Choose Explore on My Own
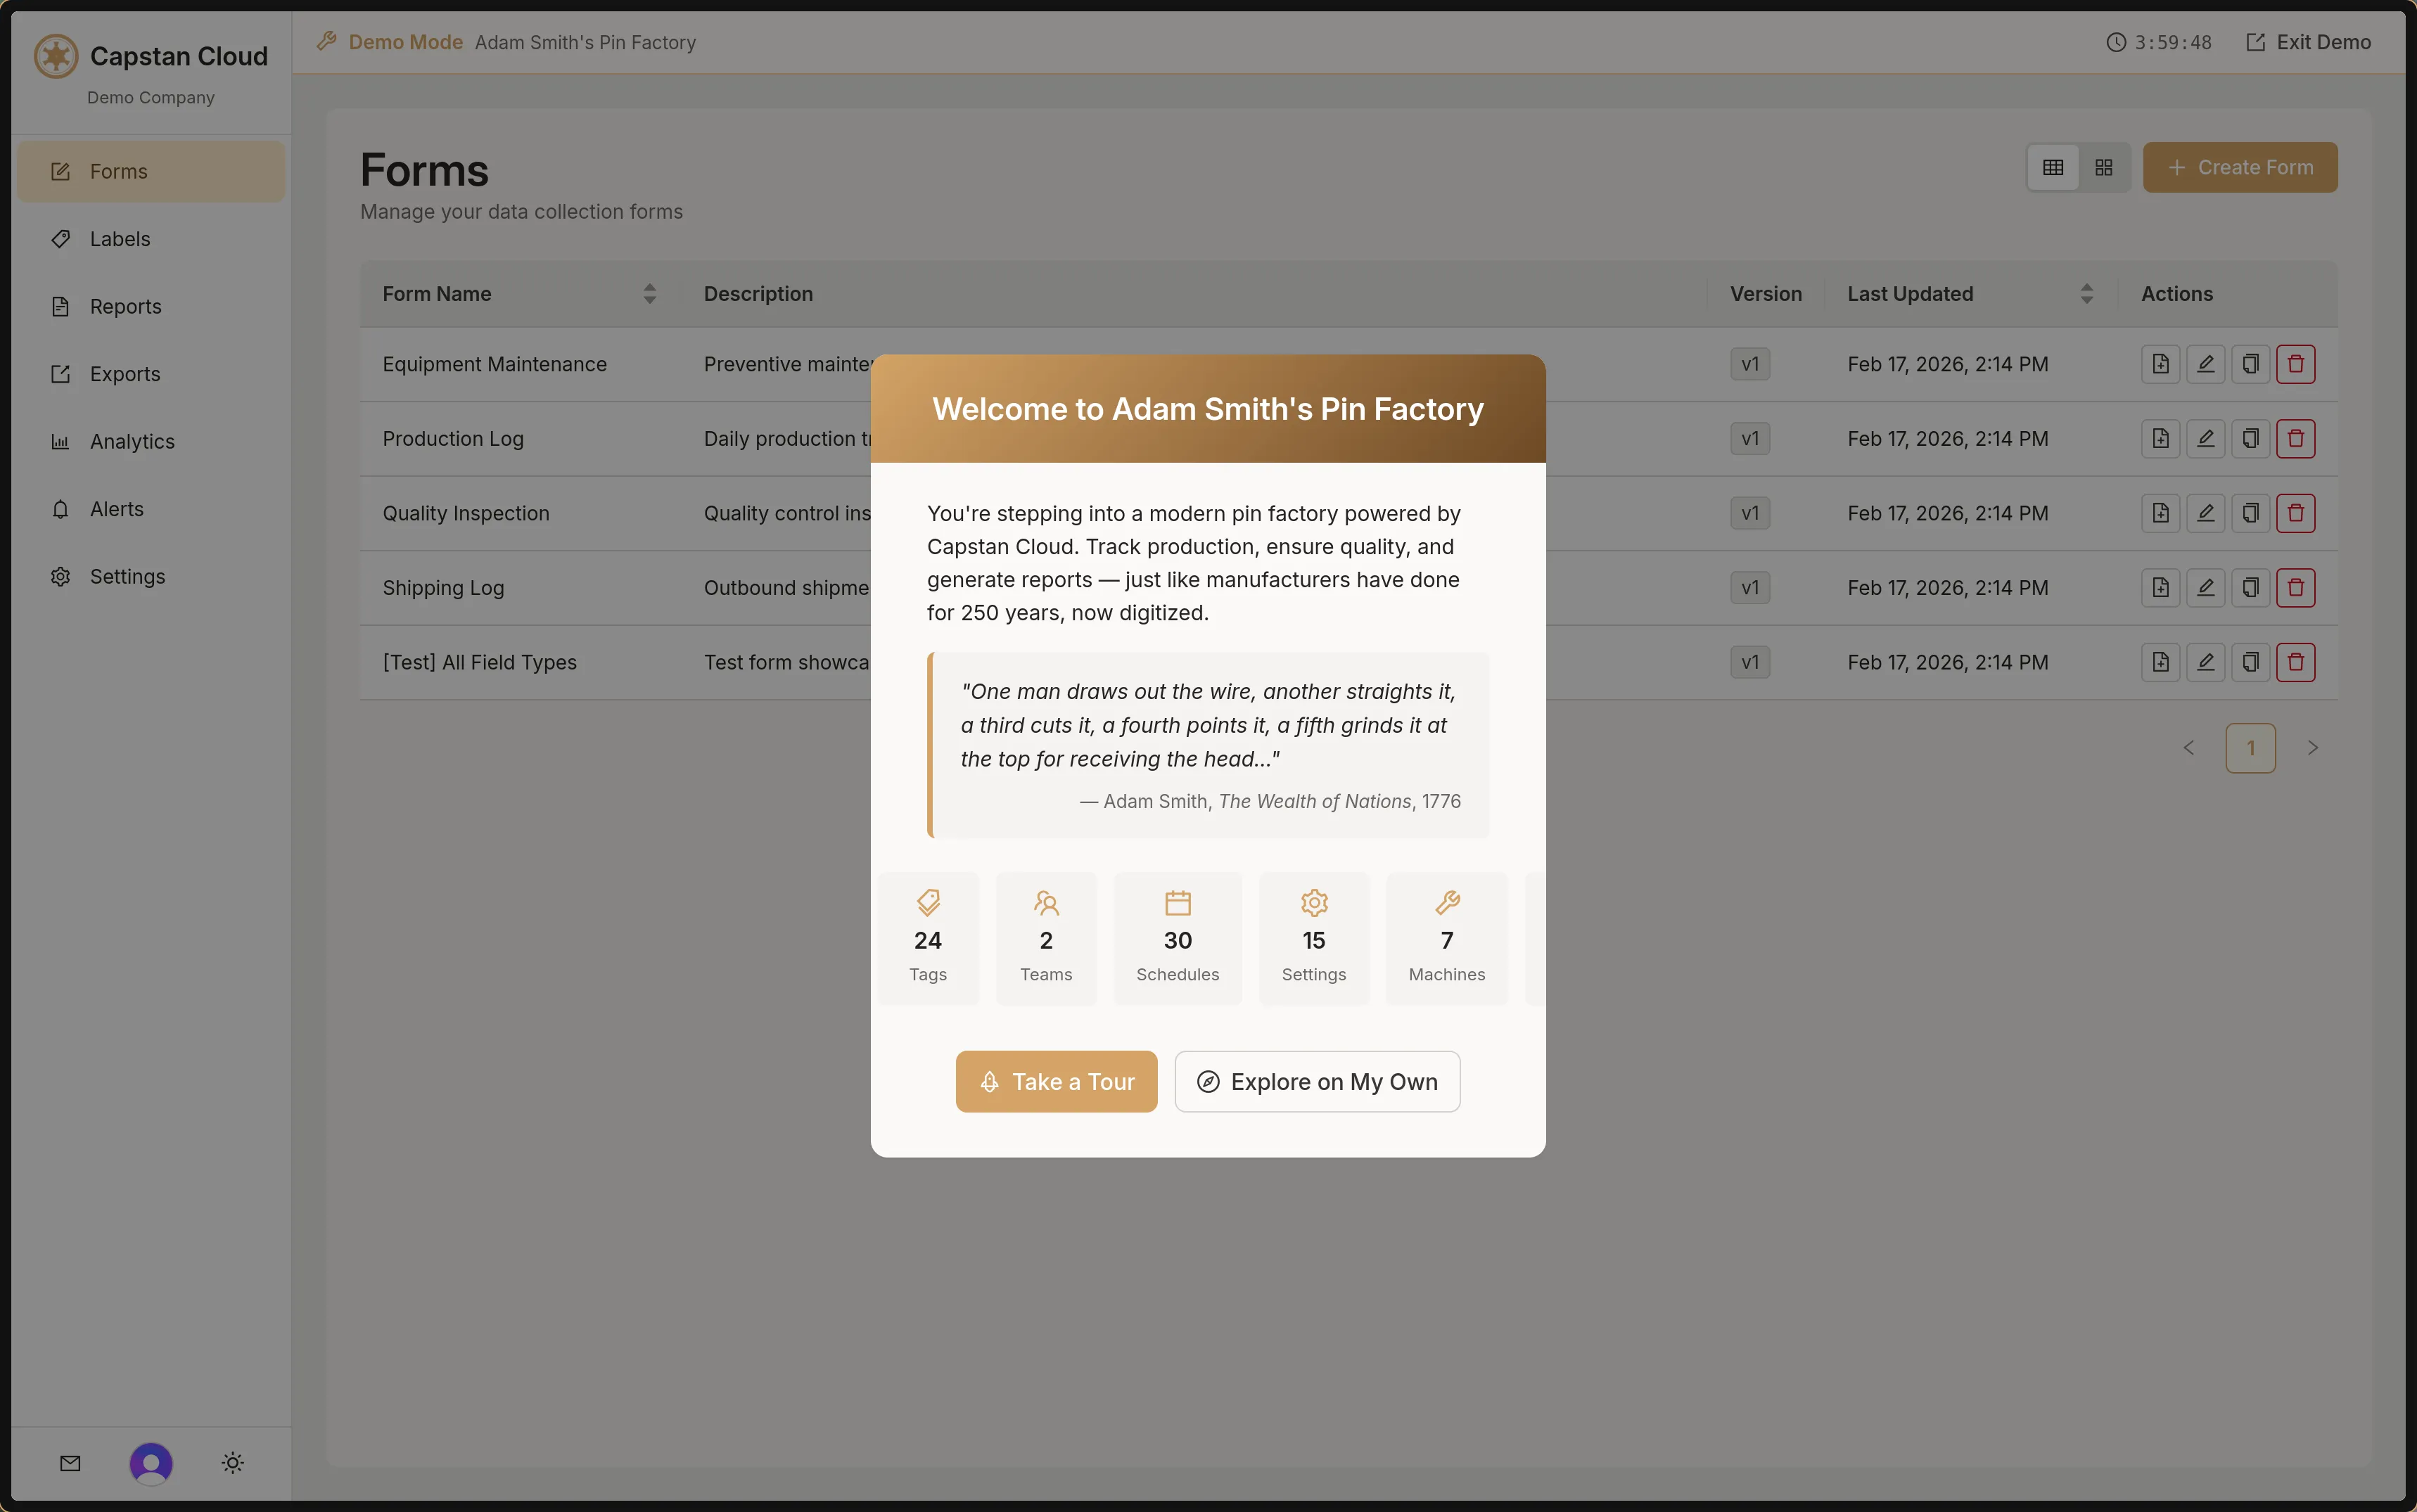 tap(1317, 1082)
